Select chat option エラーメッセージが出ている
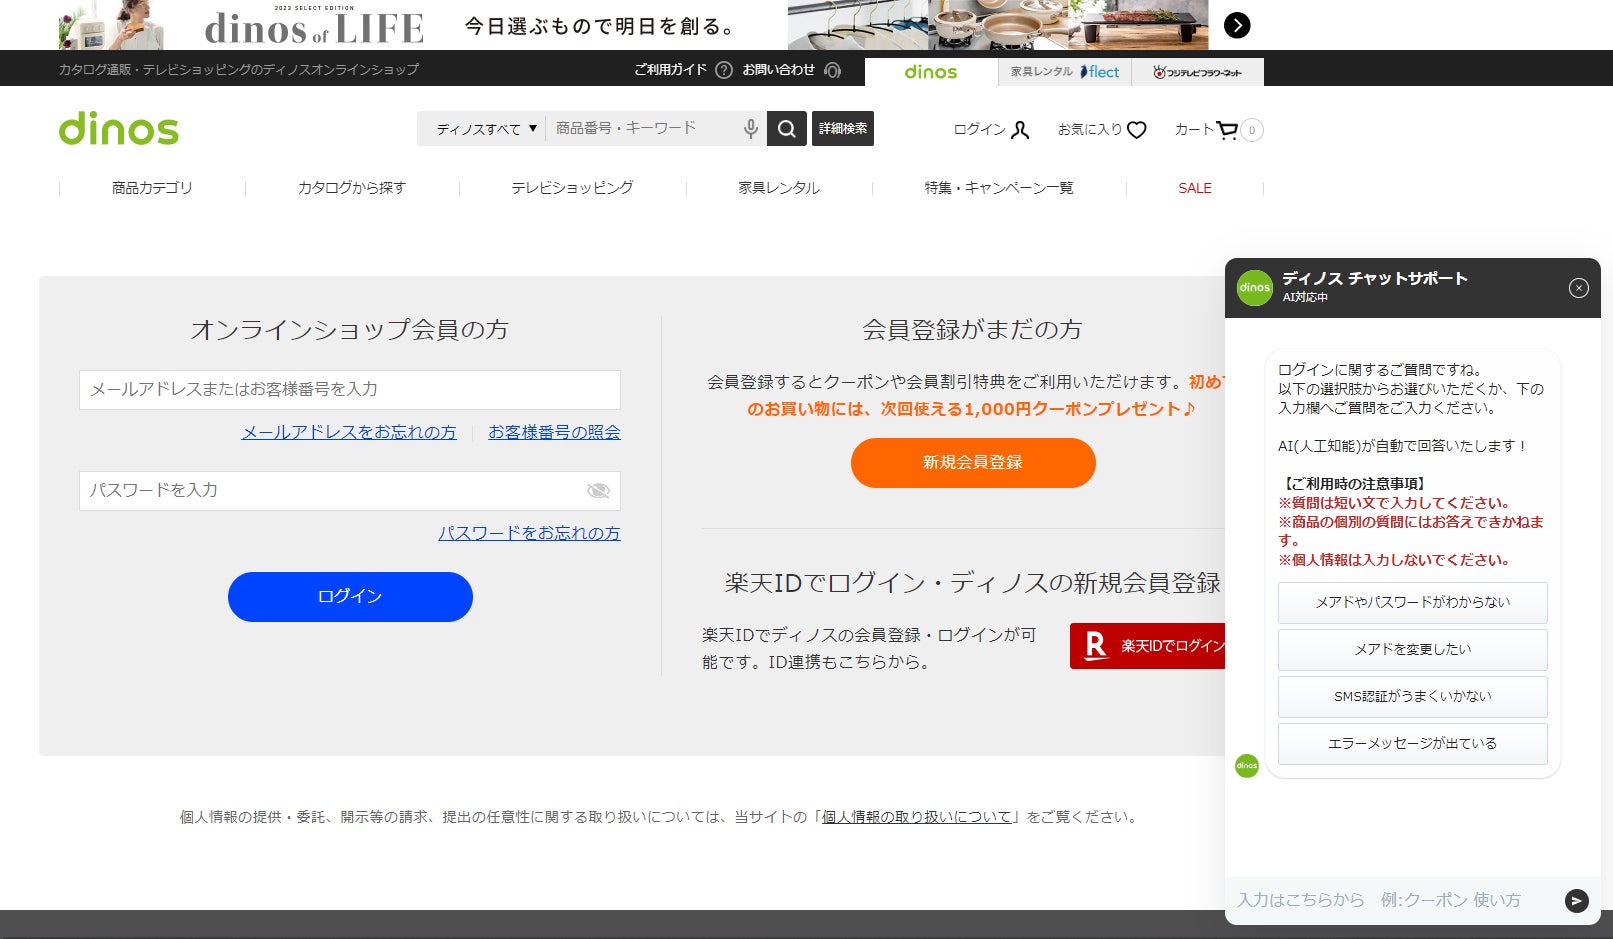 (x=1413, y=744)
